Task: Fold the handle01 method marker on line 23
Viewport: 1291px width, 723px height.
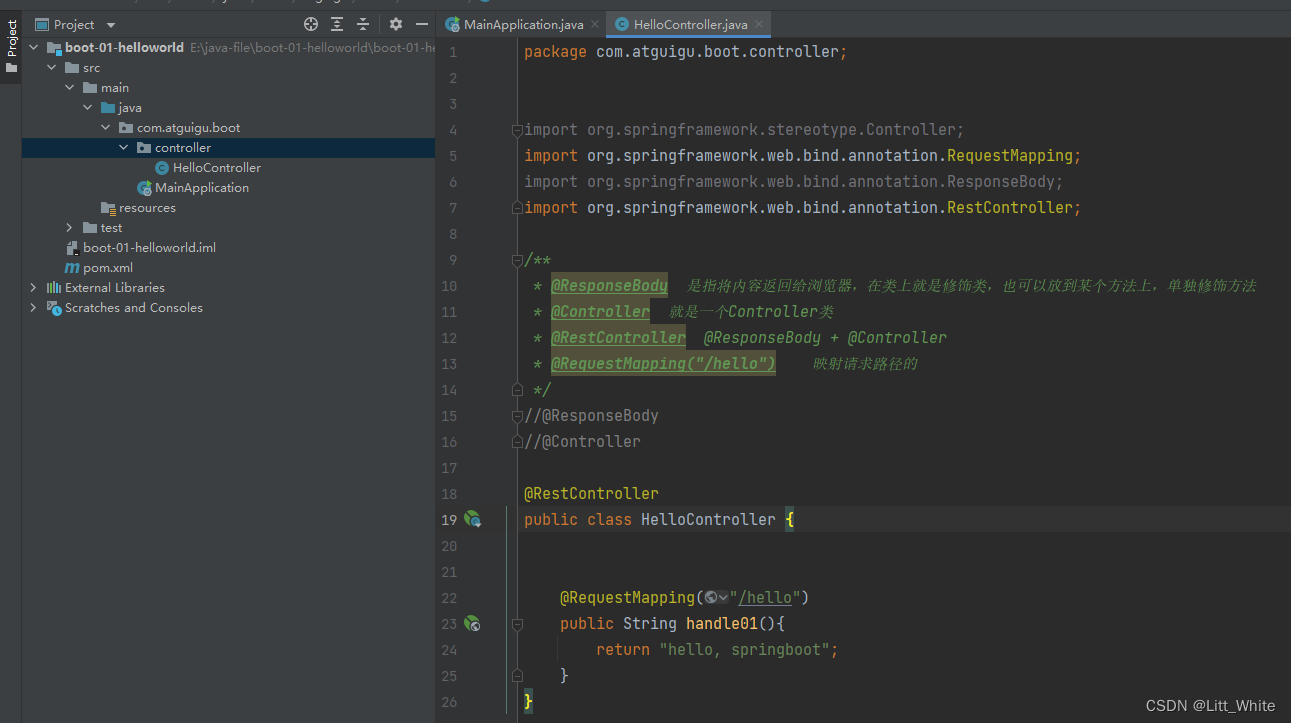Action: coord(517,624)
